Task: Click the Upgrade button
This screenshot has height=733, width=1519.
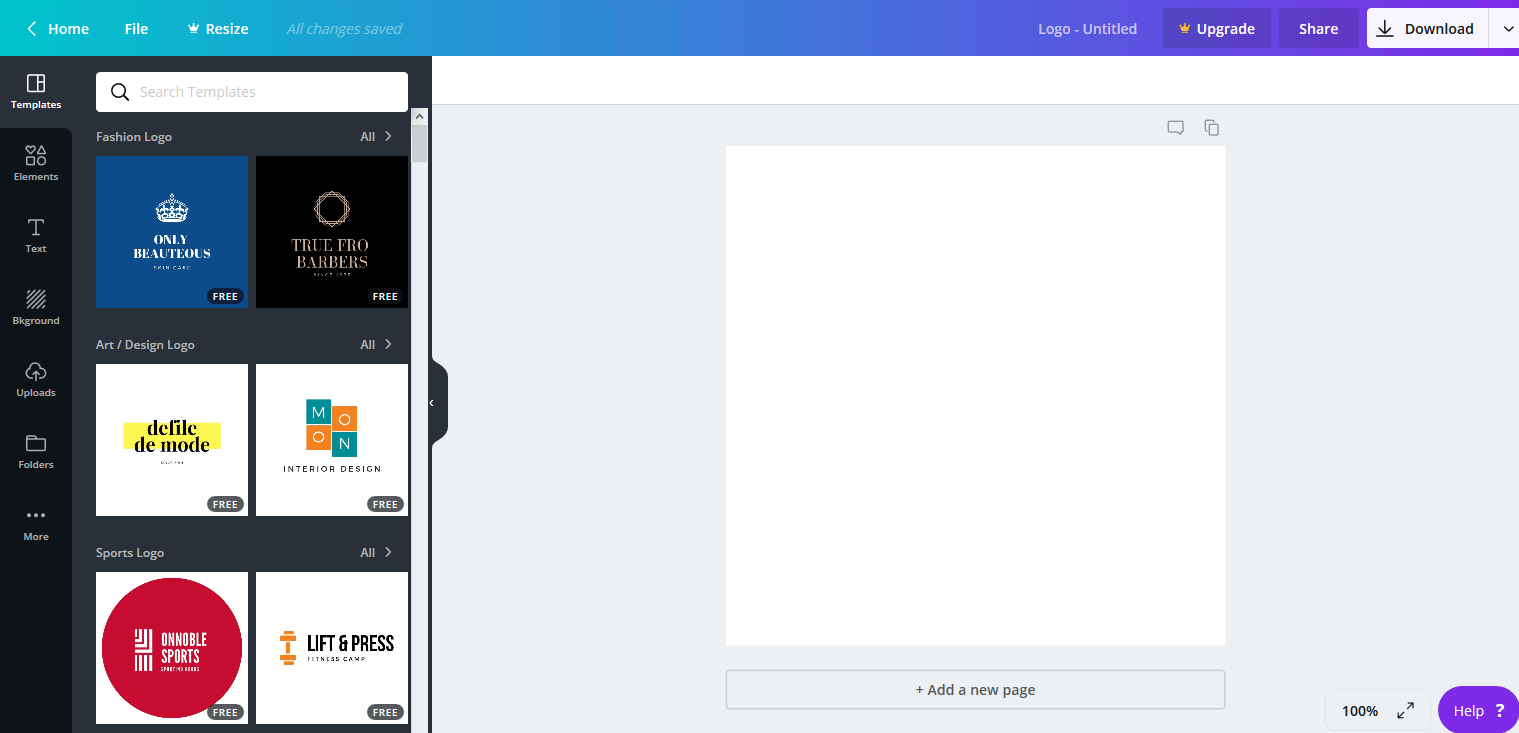Action: click(1216, 28)
